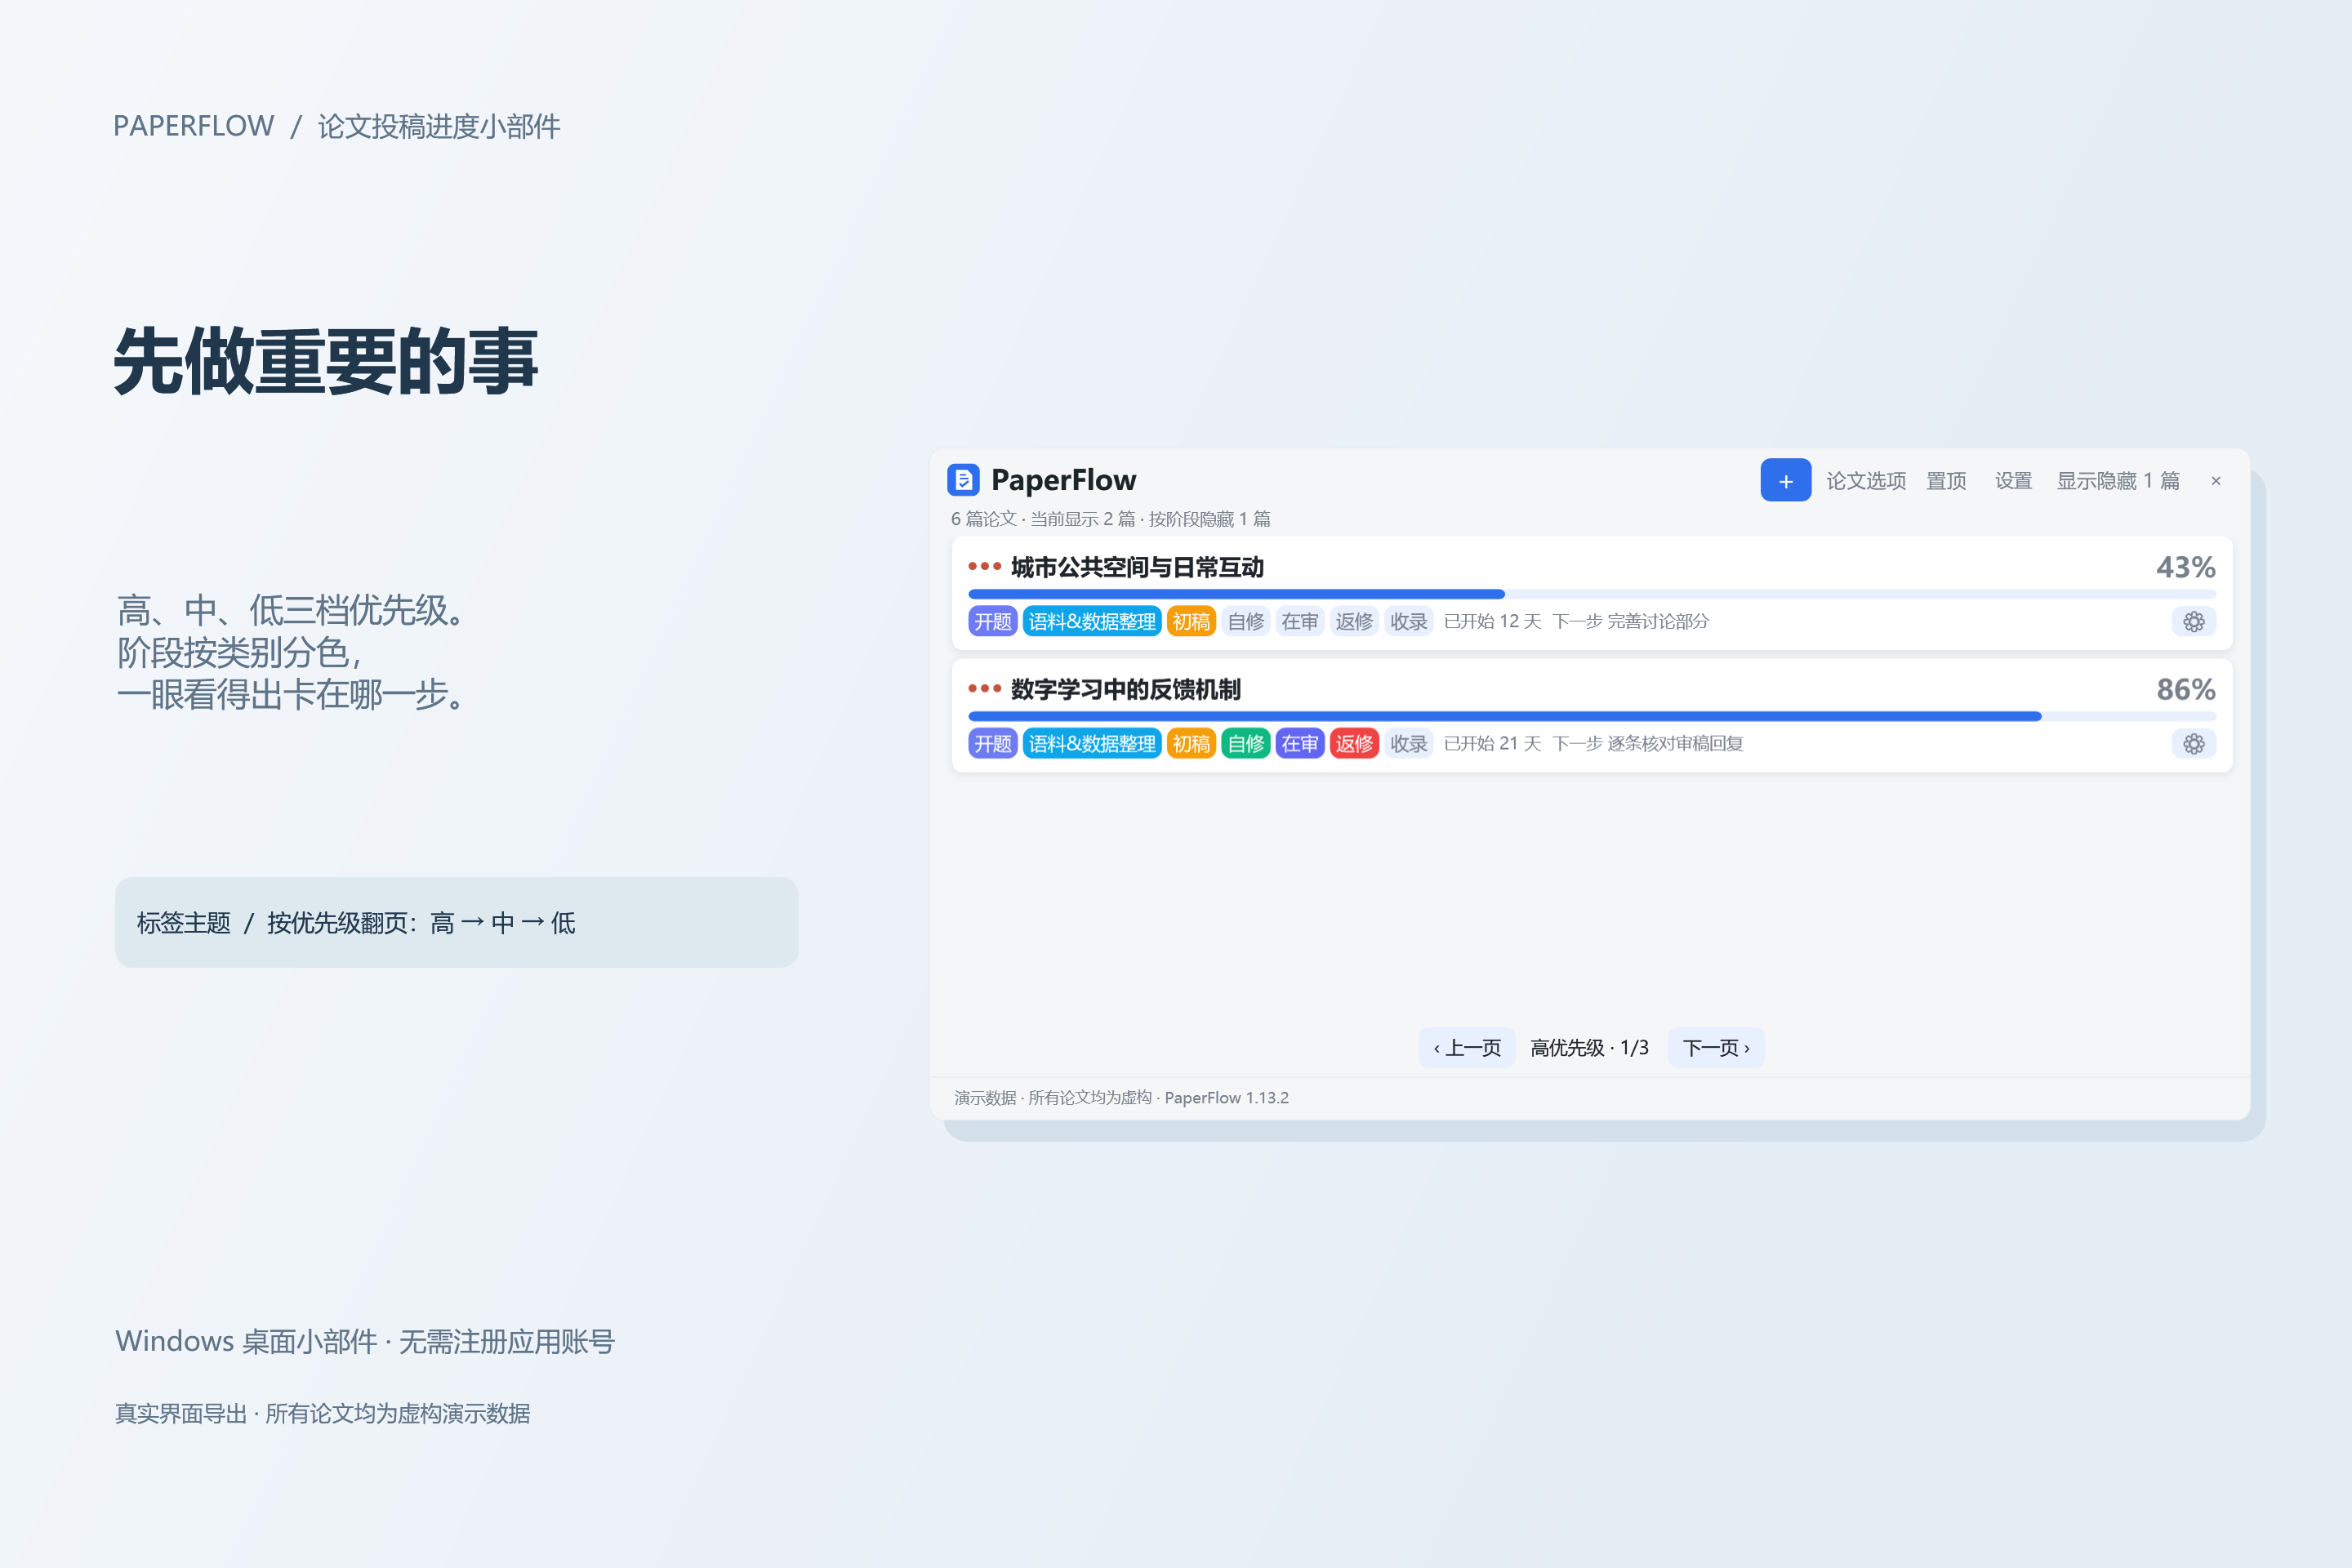This screenshot has width=2352, height=1568.
Task: Select 语料&数据整理 stage in 城市公共空间 card
Action: click(x=1092, y=622)
